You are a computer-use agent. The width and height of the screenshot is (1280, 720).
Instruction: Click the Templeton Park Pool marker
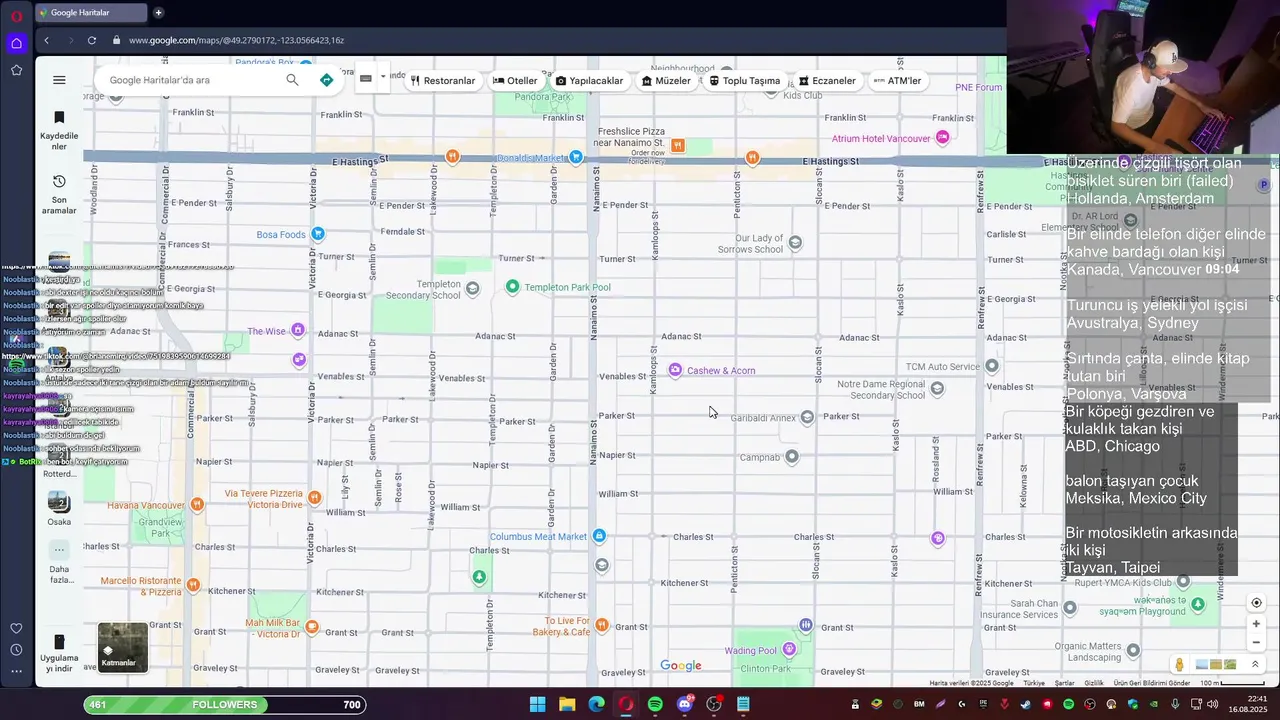(x=513, y=287)
